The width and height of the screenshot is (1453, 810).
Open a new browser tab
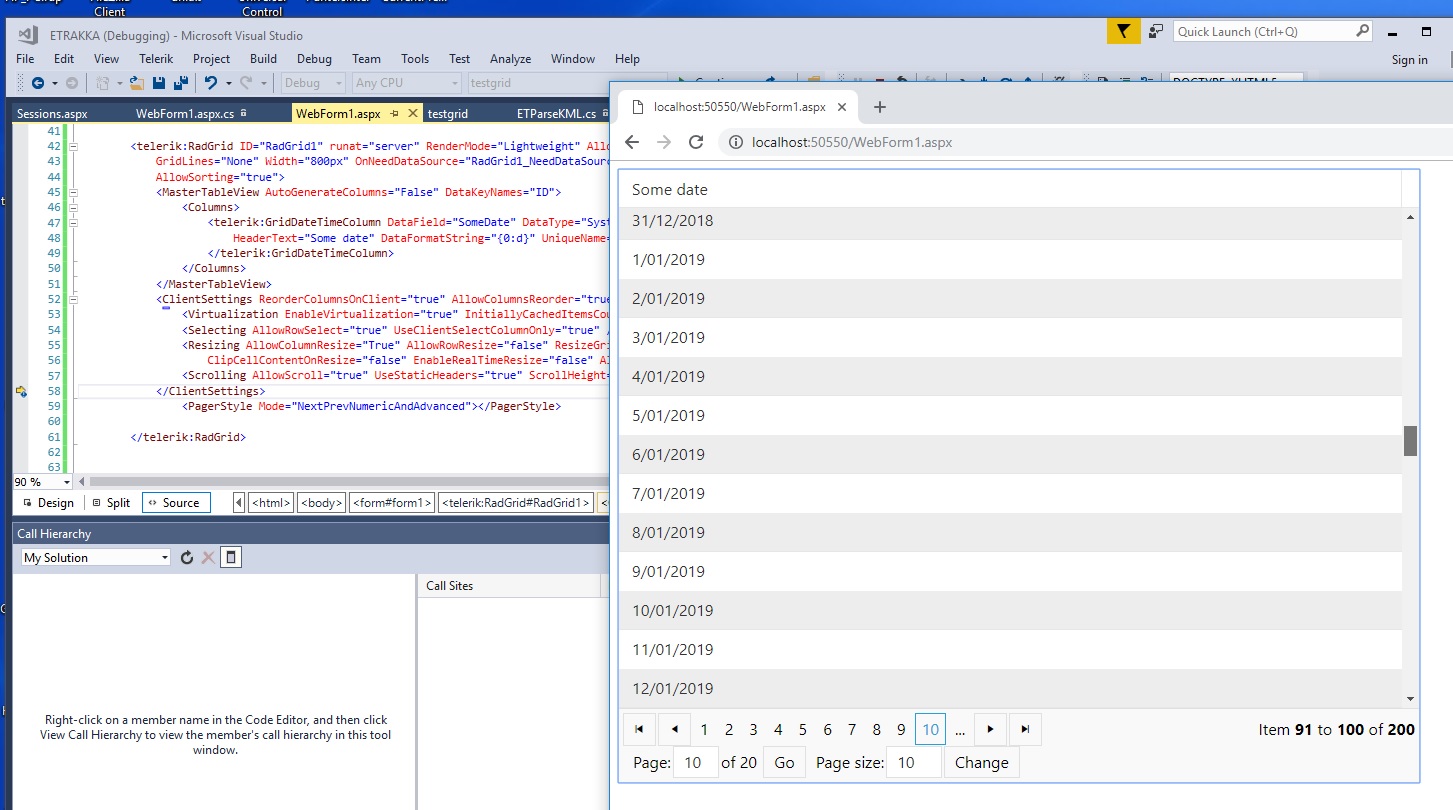pos(880,107)
